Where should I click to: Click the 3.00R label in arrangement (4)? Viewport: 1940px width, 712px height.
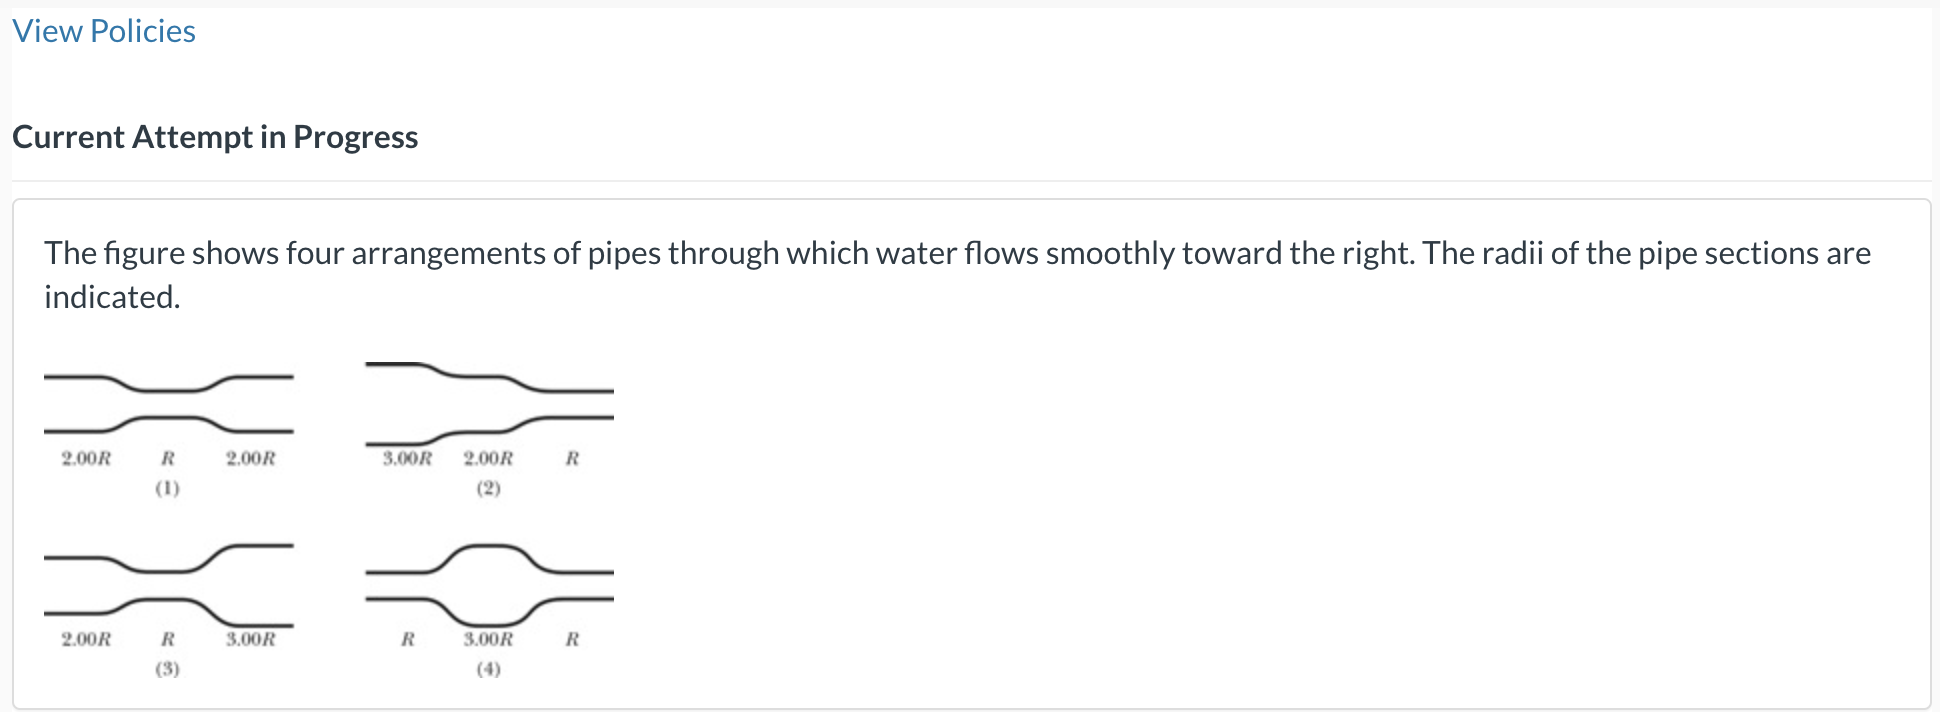(x=488, y=638)
